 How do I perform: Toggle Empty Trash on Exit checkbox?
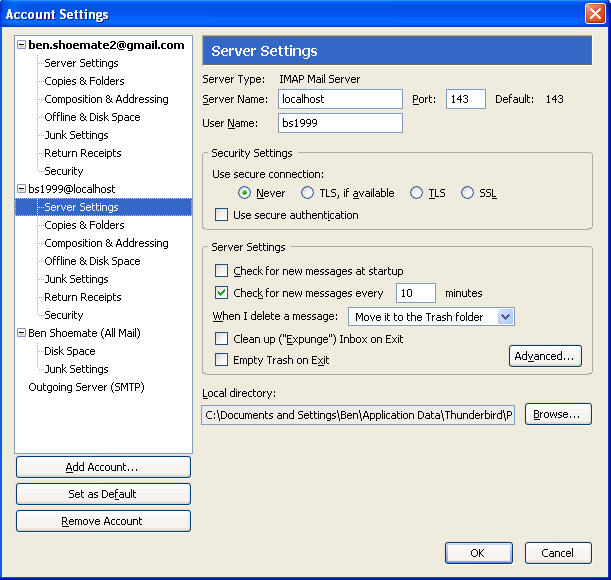(221, 360)
